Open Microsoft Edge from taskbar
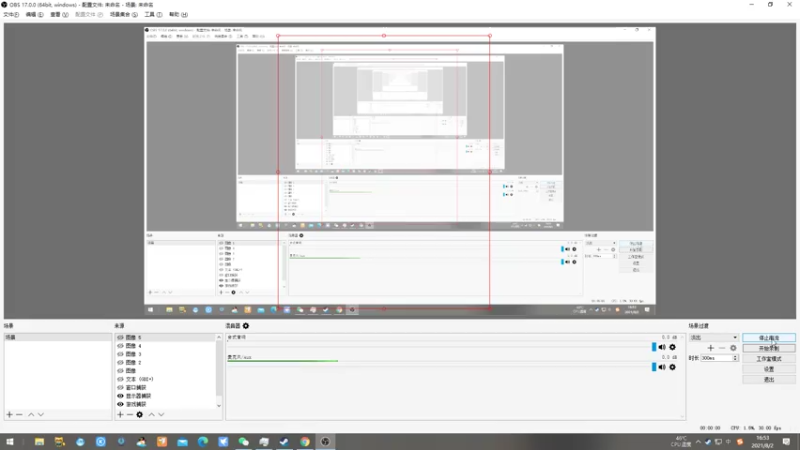 203,442
